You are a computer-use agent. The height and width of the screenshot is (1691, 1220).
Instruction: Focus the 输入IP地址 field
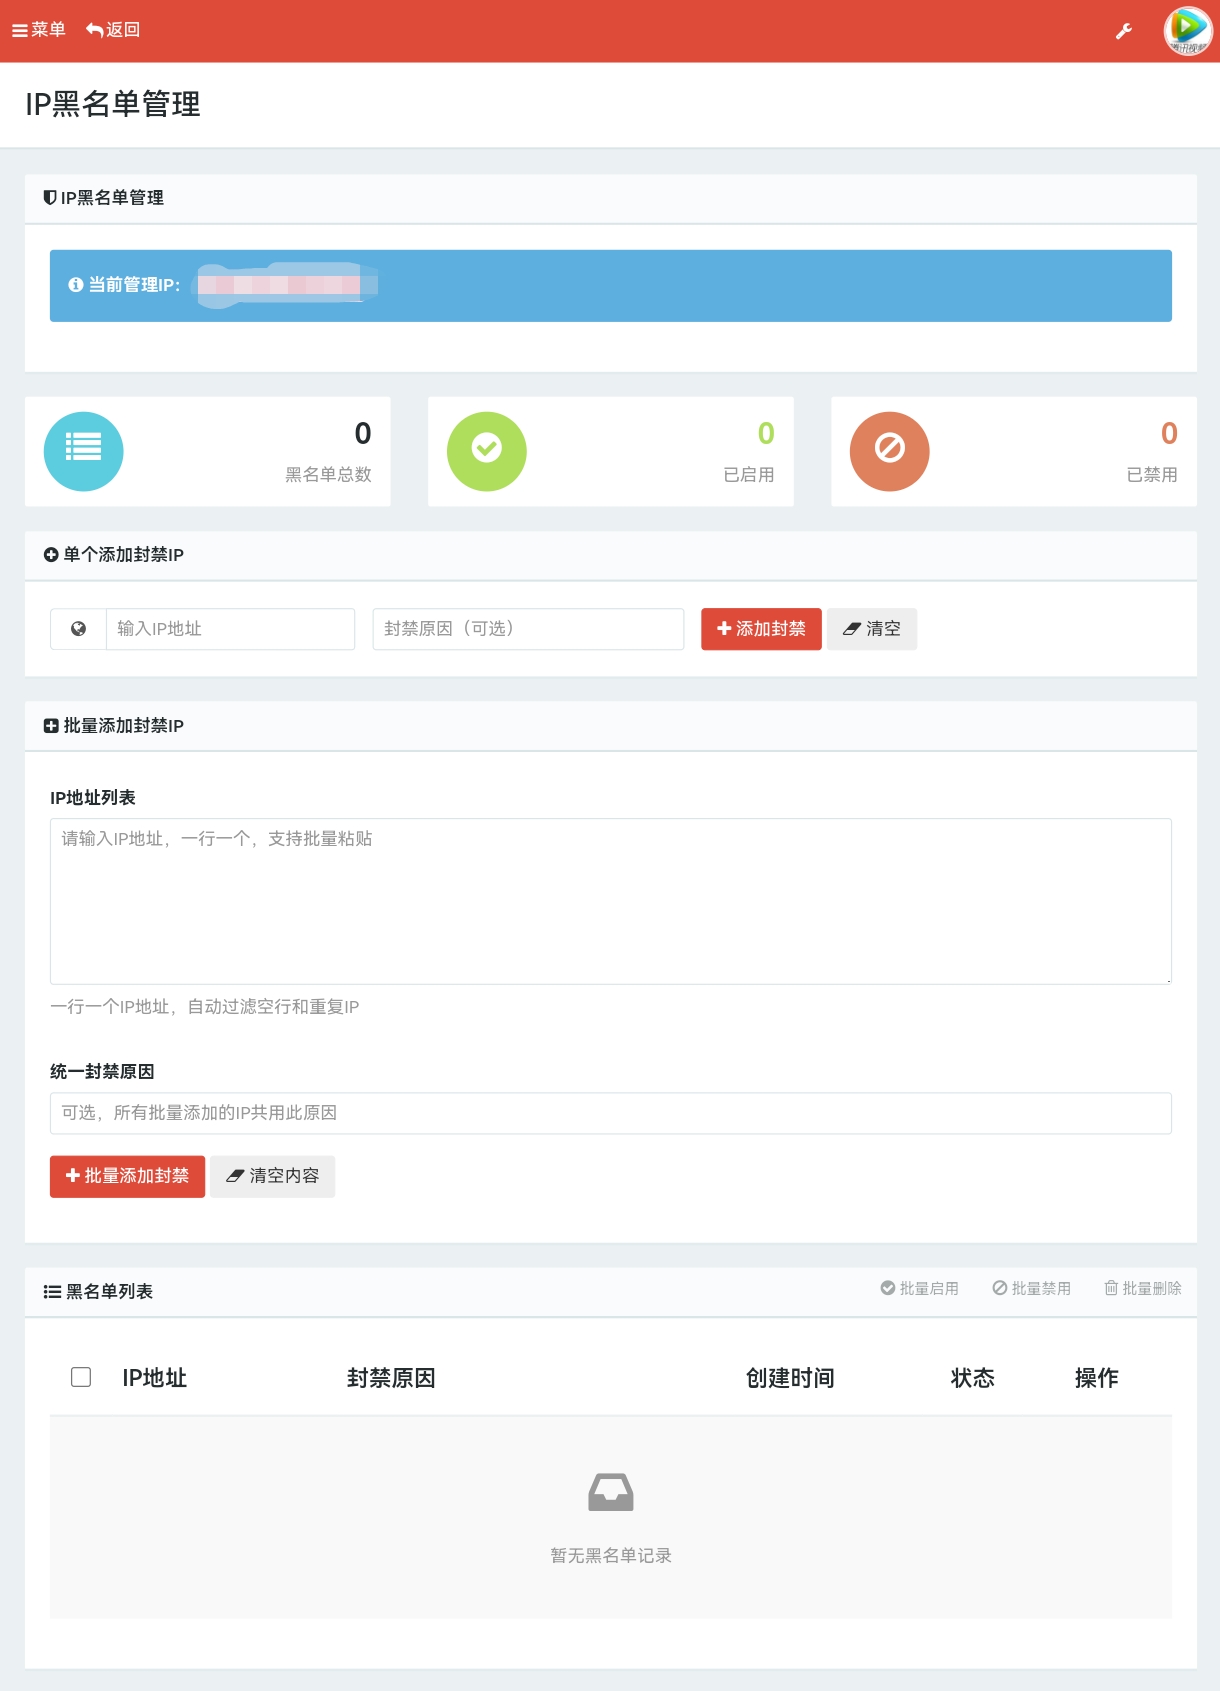[230, 629]
